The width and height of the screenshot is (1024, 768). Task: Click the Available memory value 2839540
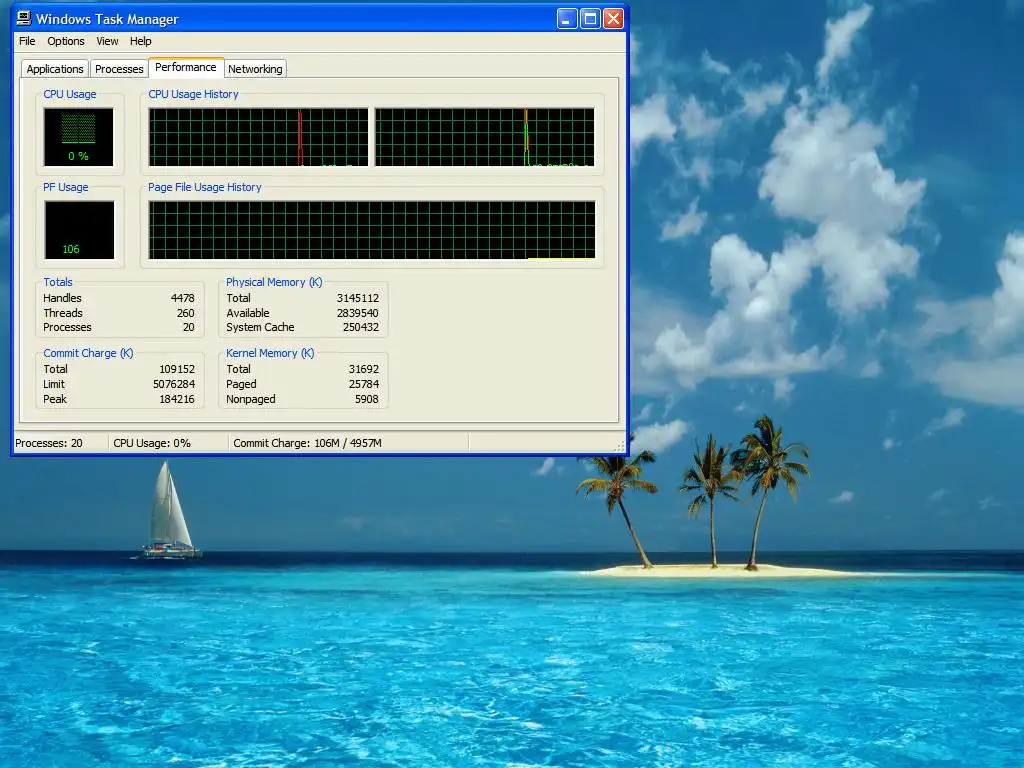(x=358, y=313)
